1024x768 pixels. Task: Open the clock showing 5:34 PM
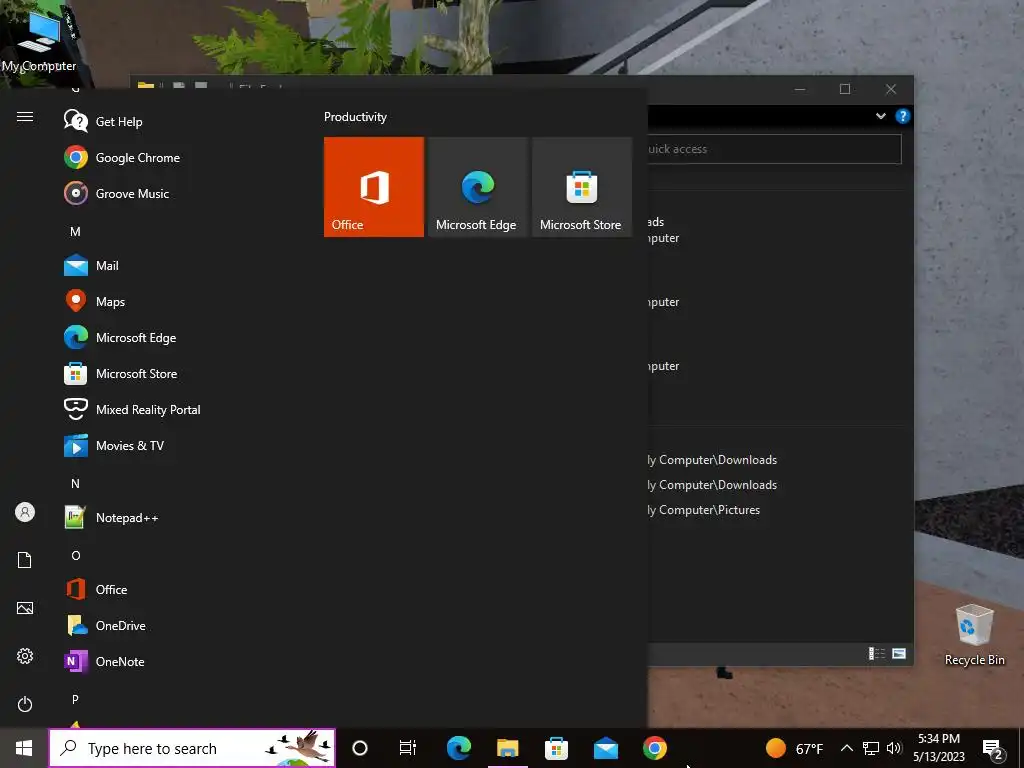[x=938, y=748]
